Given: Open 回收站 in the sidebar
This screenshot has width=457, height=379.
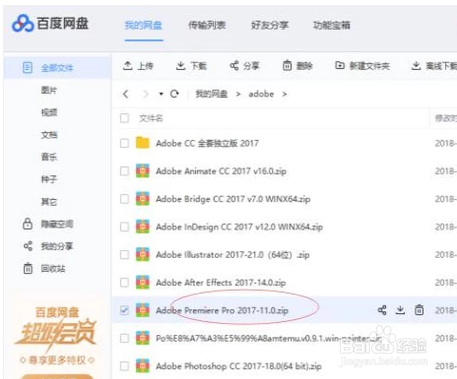Looking at the screenshot, I should pyautogui.click(x=53, y=269).
